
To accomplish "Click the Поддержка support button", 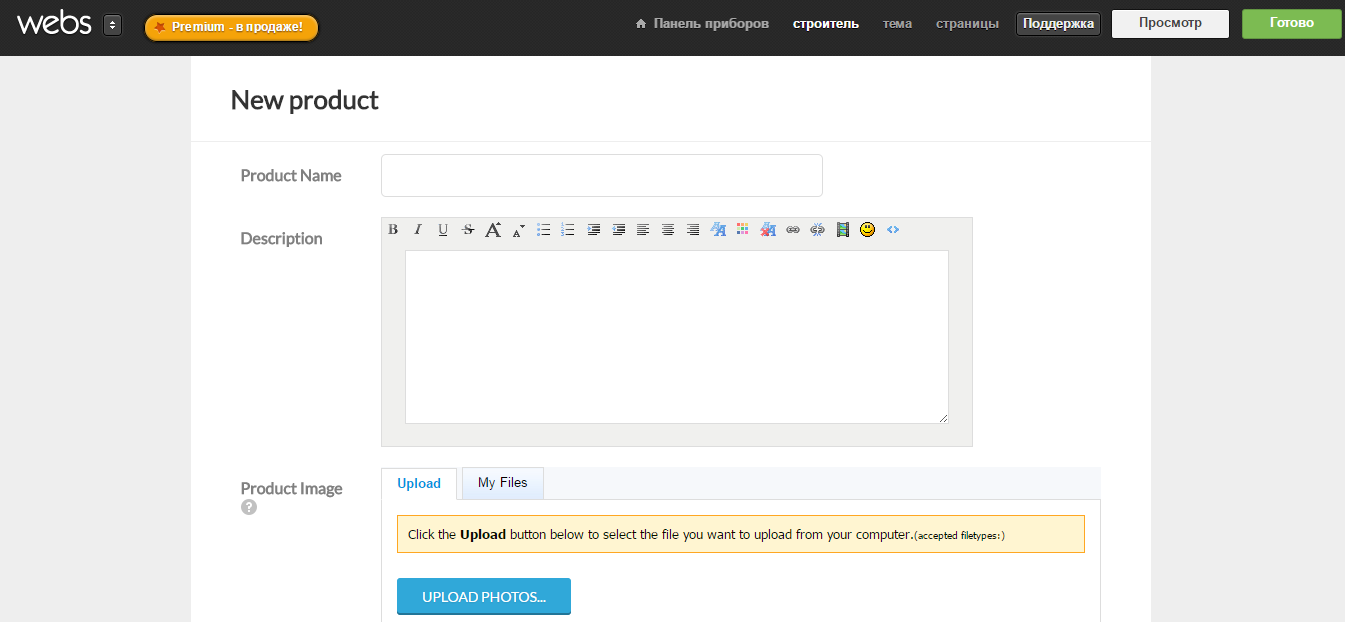I will point(1059,23).
